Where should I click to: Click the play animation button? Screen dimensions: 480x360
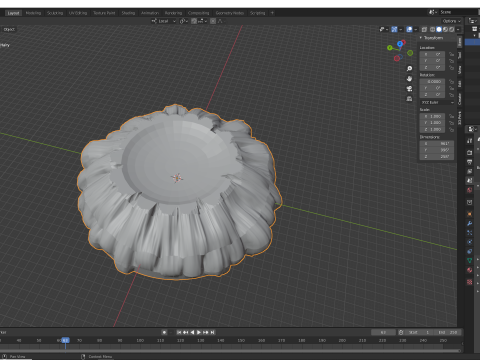click(x=199, y=332)
